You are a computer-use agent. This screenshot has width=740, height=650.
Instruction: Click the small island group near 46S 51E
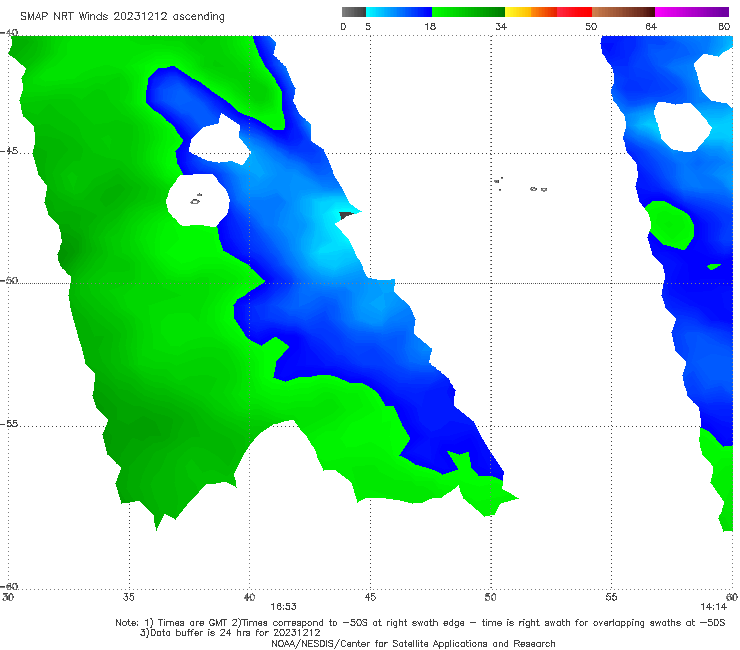520,185
